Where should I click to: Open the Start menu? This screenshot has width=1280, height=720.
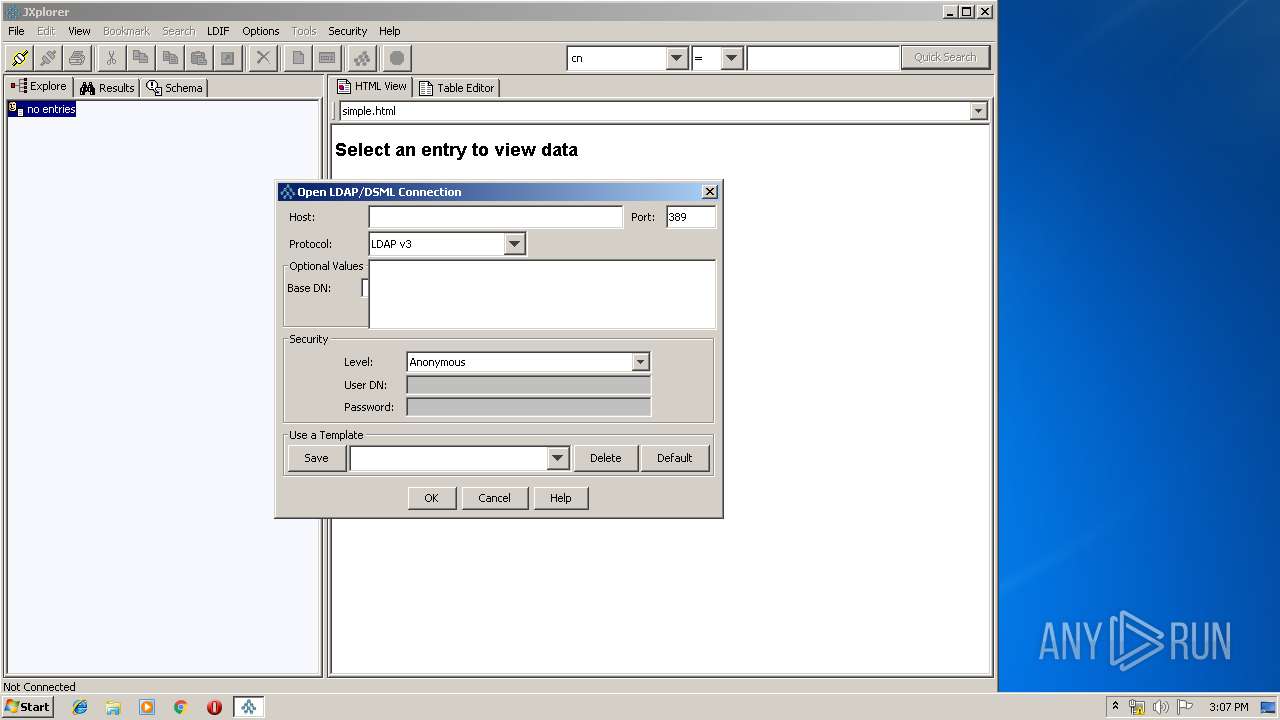[27, 707]
